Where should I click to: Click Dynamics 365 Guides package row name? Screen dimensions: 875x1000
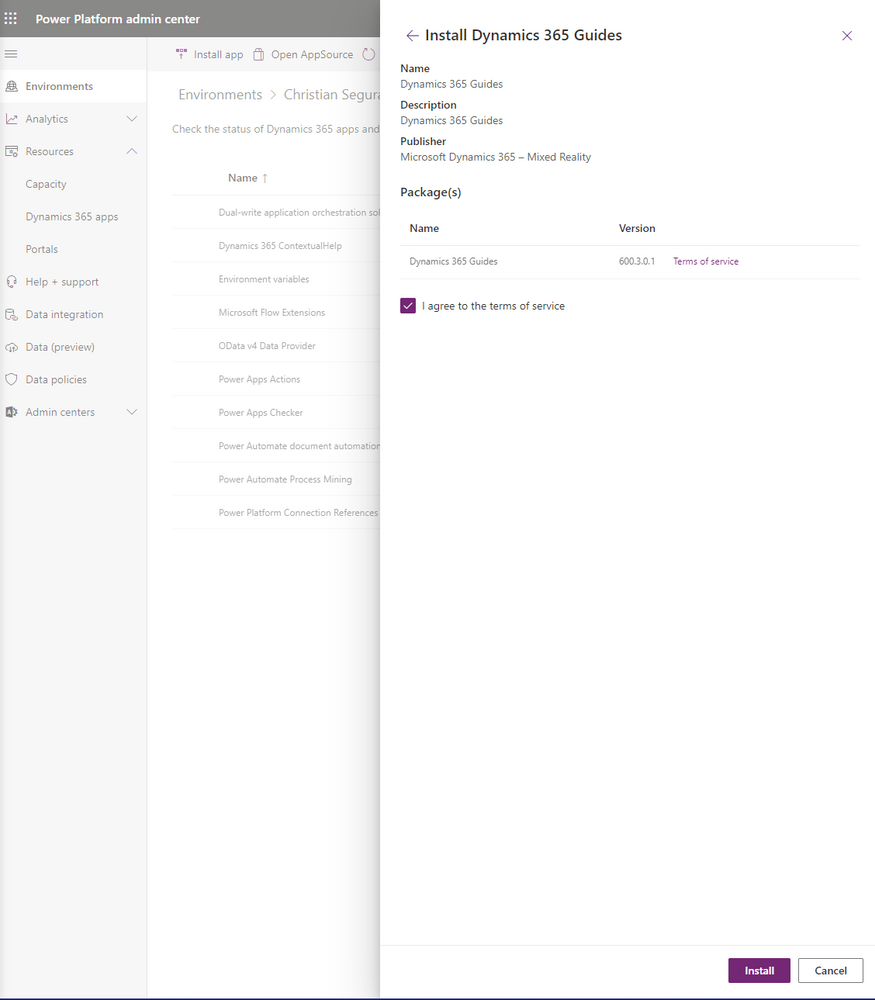(453, 261)
